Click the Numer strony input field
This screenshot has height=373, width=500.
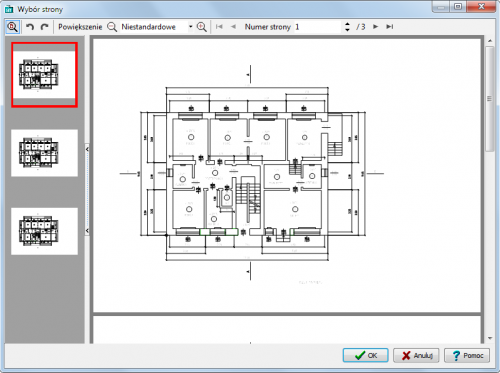318,27
